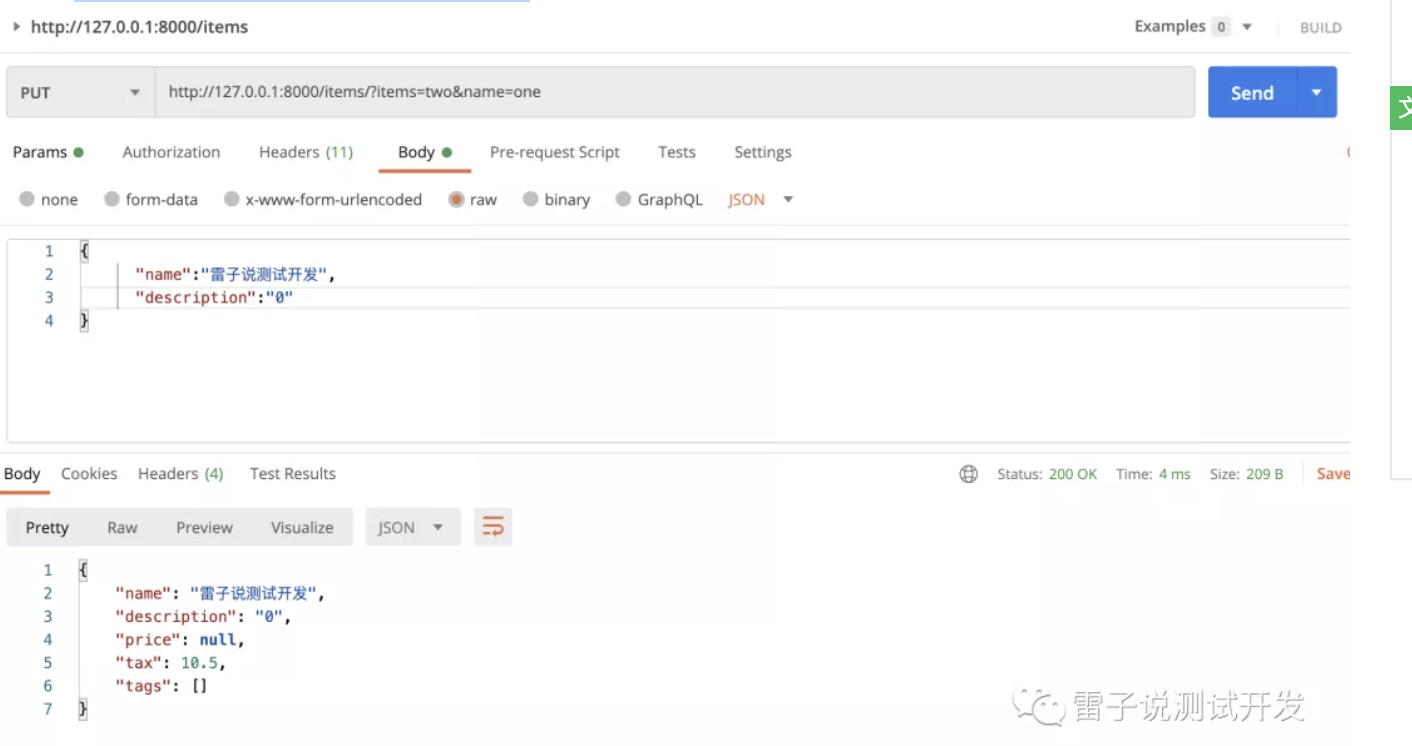1412x746 pixels.
Task: Open the response Headers (4) tab
Action: click(181, 474)
